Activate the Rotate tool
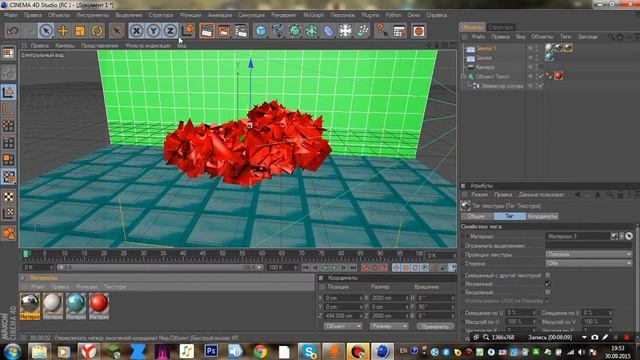This screenshot has width=640, height=360. point(97,31)
